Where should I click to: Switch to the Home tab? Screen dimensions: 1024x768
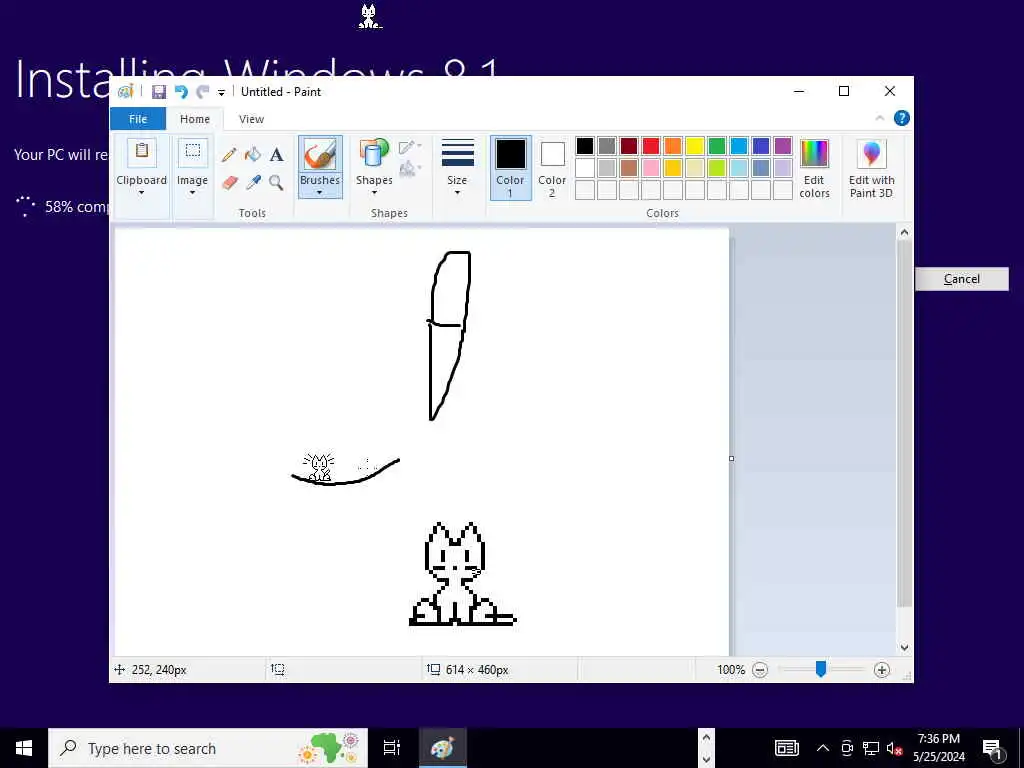point(195,119)
